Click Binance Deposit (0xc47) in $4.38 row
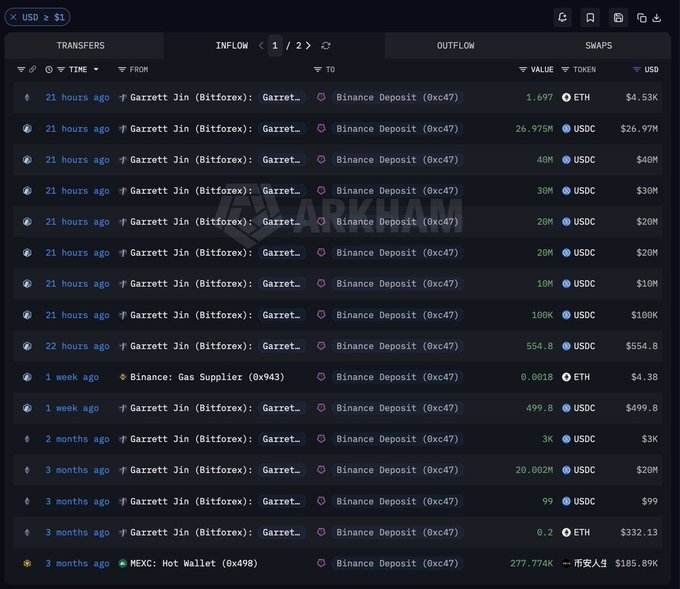Screen dimensions: 680x589 pyautogui.click(x=397, y=377)
